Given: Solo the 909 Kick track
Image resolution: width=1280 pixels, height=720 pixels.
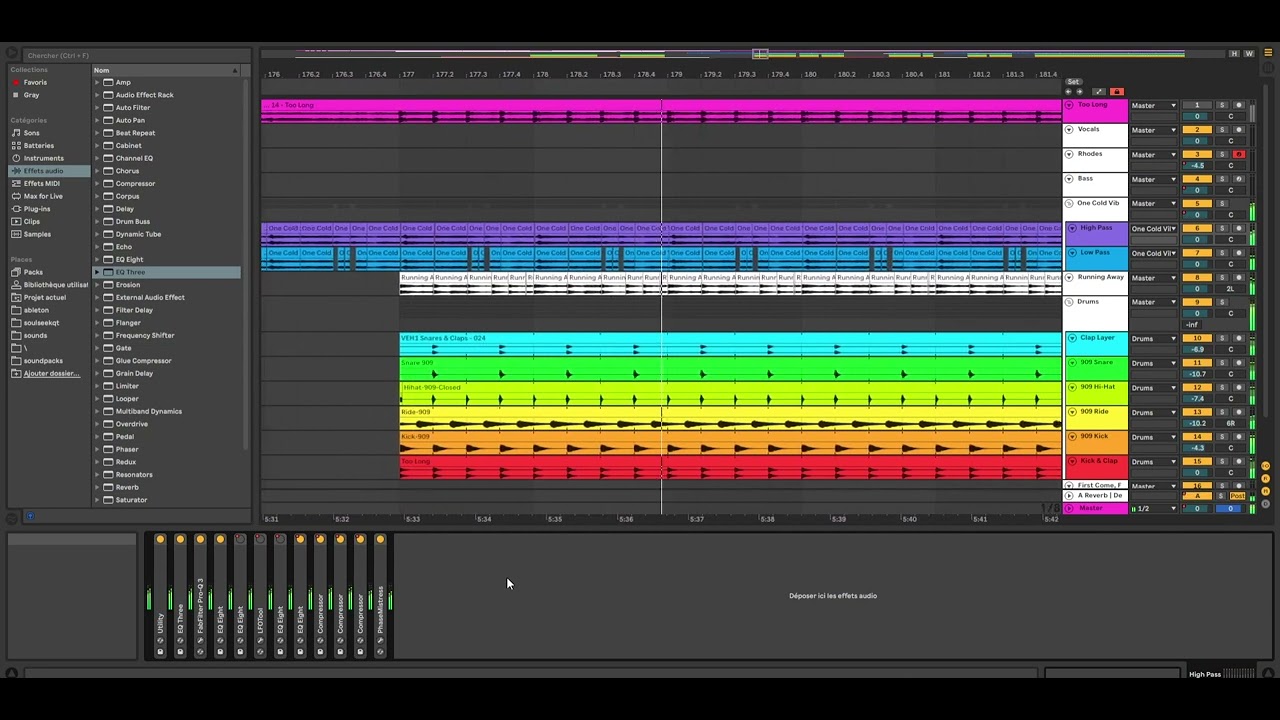Looking at the screenshot, I should [1221, 437].
